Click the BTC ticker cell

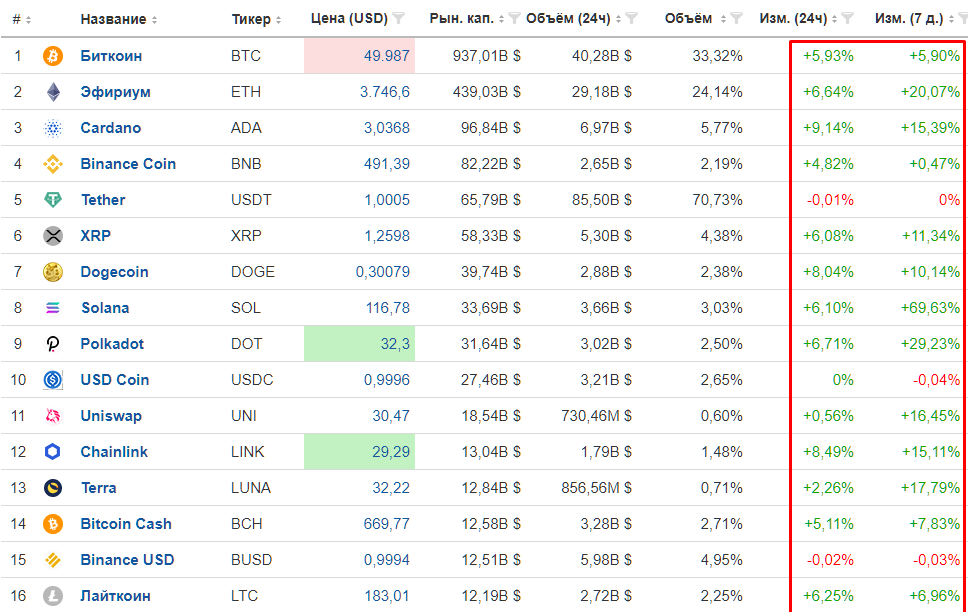246,56
